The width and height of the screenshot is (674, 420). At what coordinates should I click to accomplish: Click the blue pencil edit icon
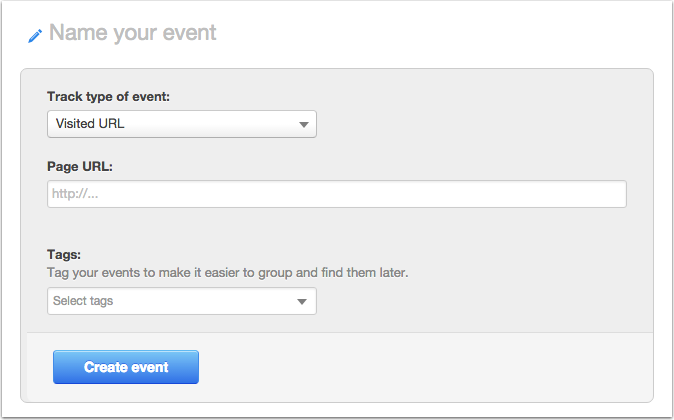(35, 36)
